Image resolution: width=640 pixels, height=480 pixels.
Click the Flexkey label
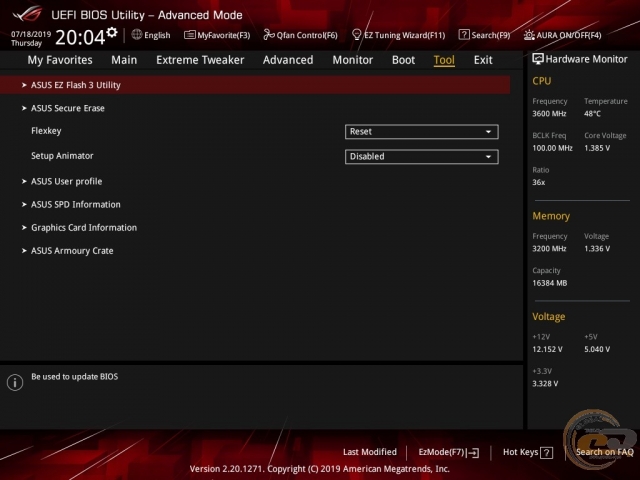coord(46,131)
